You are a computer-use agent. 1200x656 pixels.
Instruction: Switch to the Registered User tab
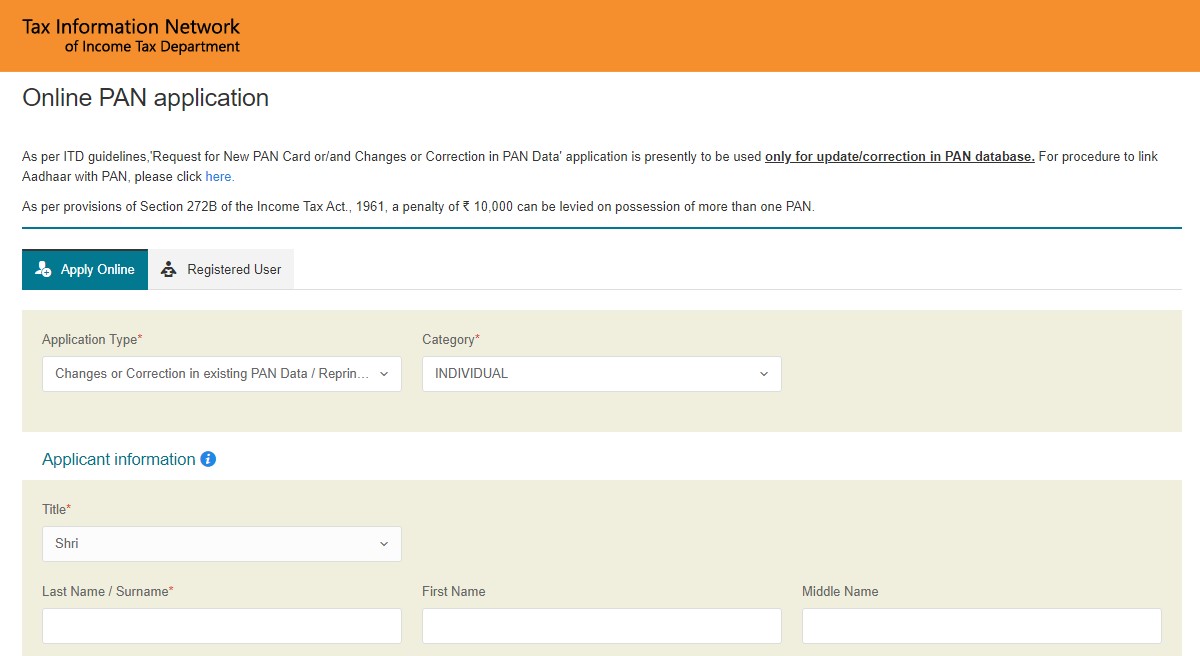[222, 269]
